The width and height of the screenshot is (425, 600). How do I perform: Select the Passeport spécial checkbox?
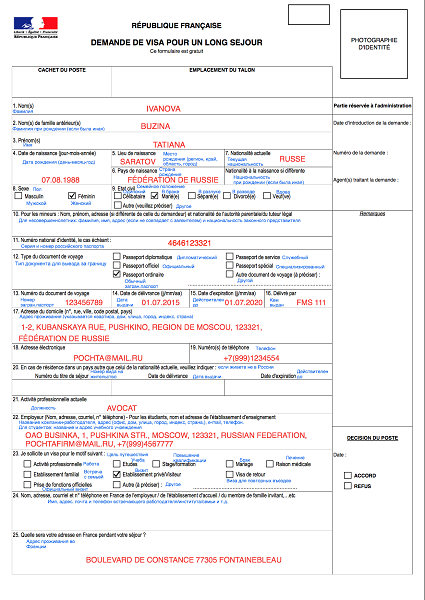[230, 265]
